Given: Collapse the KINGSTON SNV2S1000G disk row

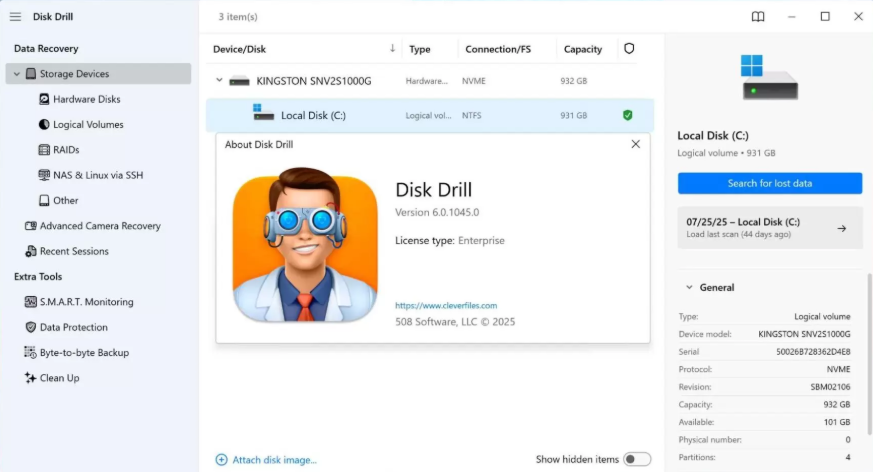Looking at the screenshot, I should (x=219, y=80).
